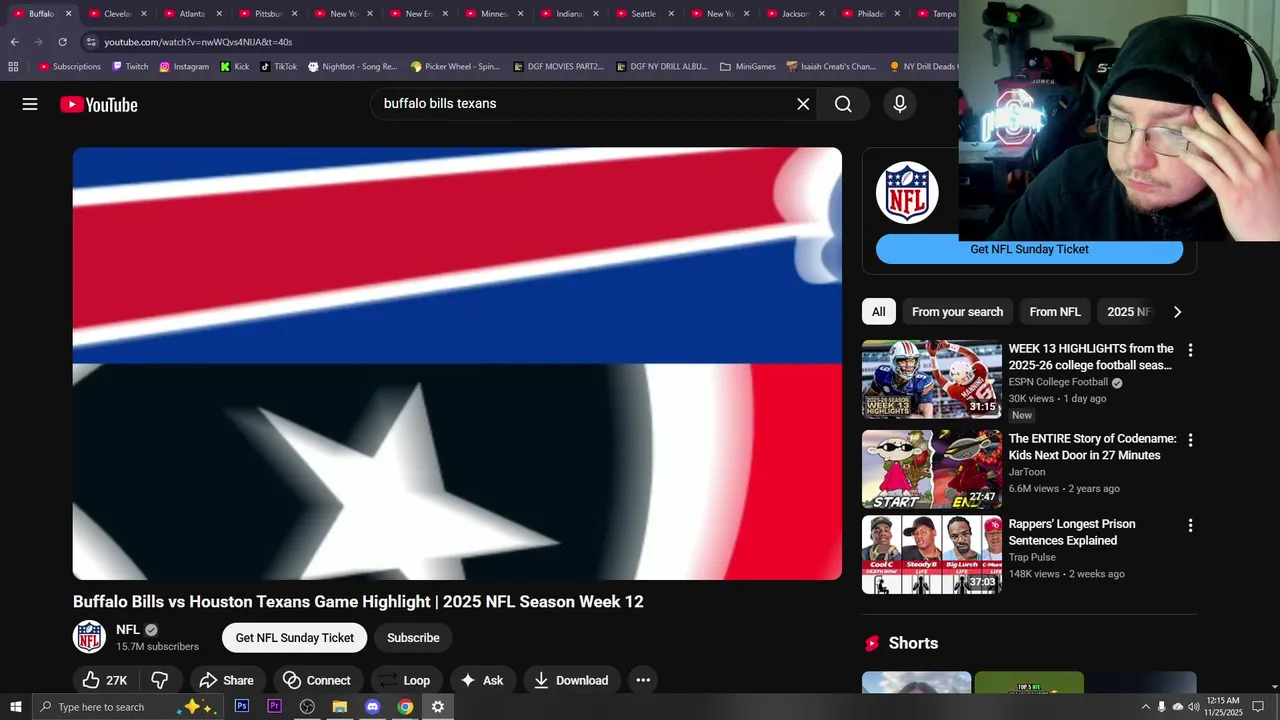This screenshot has height=720, width=1280.
Task: Click the NFL shield logo in the ad panel
Action: coord(907,192)
